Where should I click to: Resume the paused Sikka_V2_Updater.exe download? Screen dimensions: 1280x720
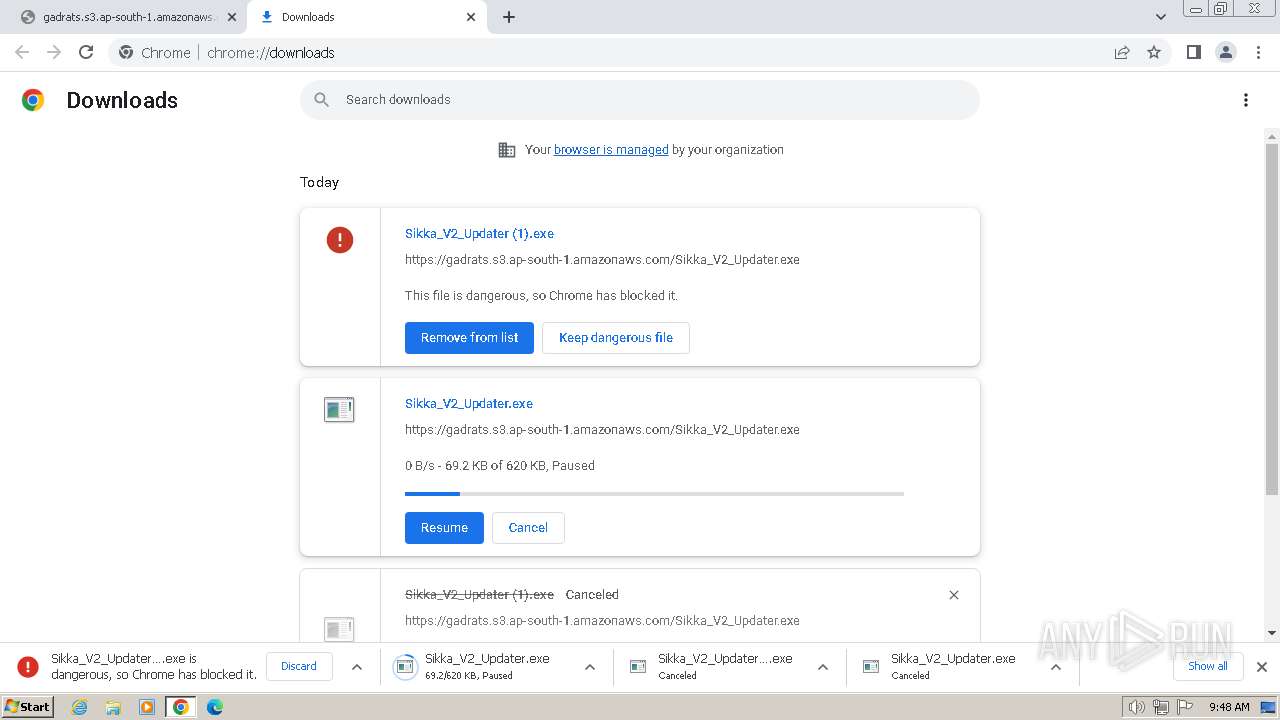pos(444,528)
